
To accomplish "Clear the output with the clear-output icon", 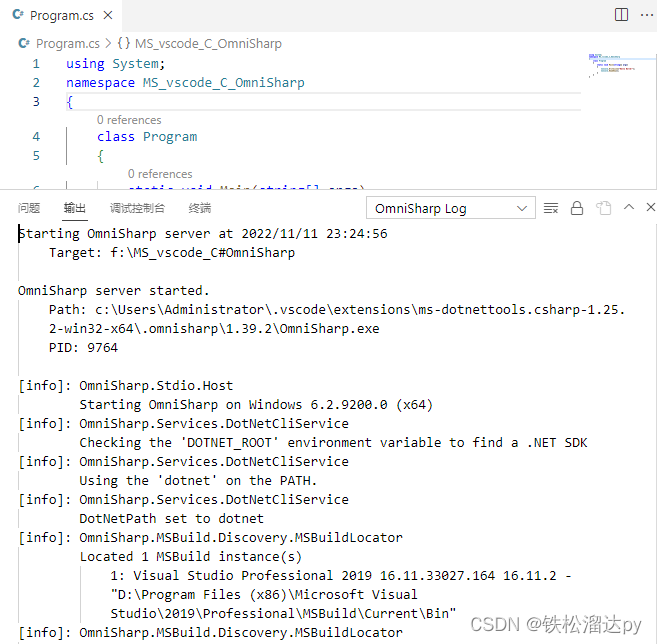I will pyautogui.click(x=551, y=208).
